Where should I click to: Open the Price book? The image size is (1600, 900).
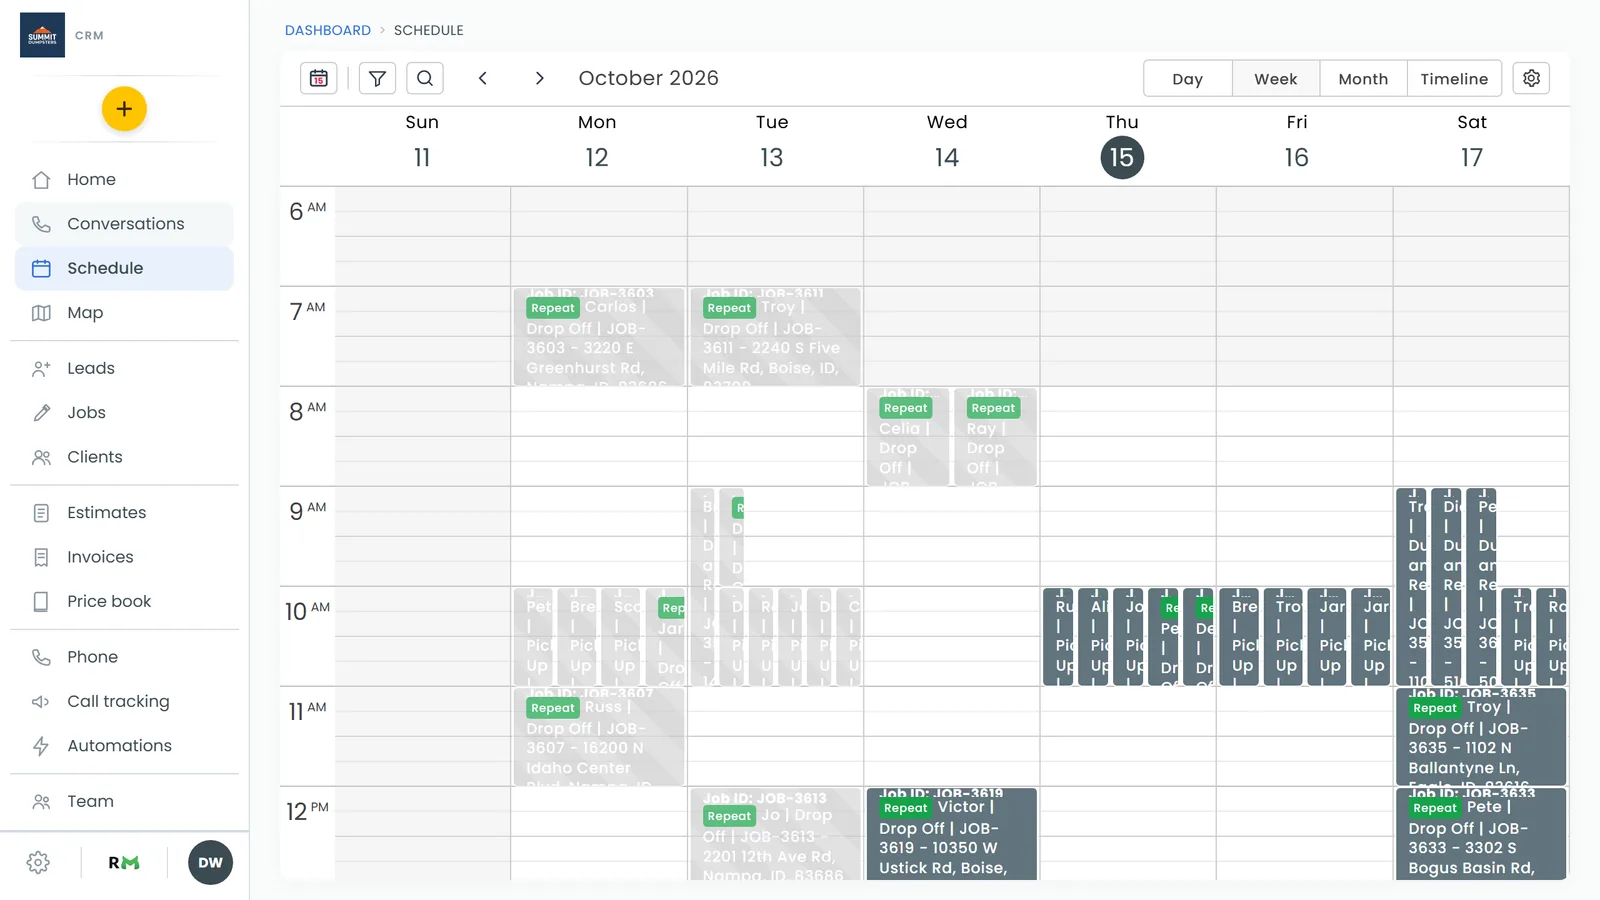(x=124, y=601)
